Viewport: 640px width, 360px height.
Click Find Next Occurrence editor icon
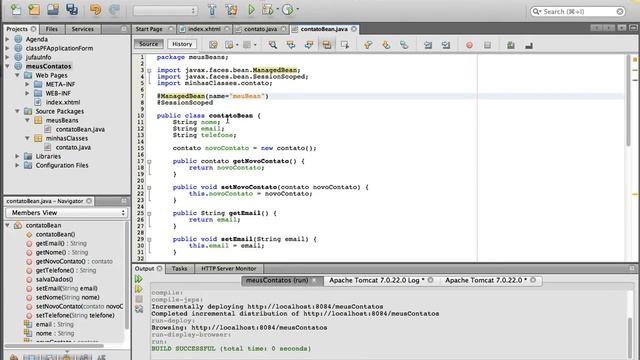pos(309,45)
